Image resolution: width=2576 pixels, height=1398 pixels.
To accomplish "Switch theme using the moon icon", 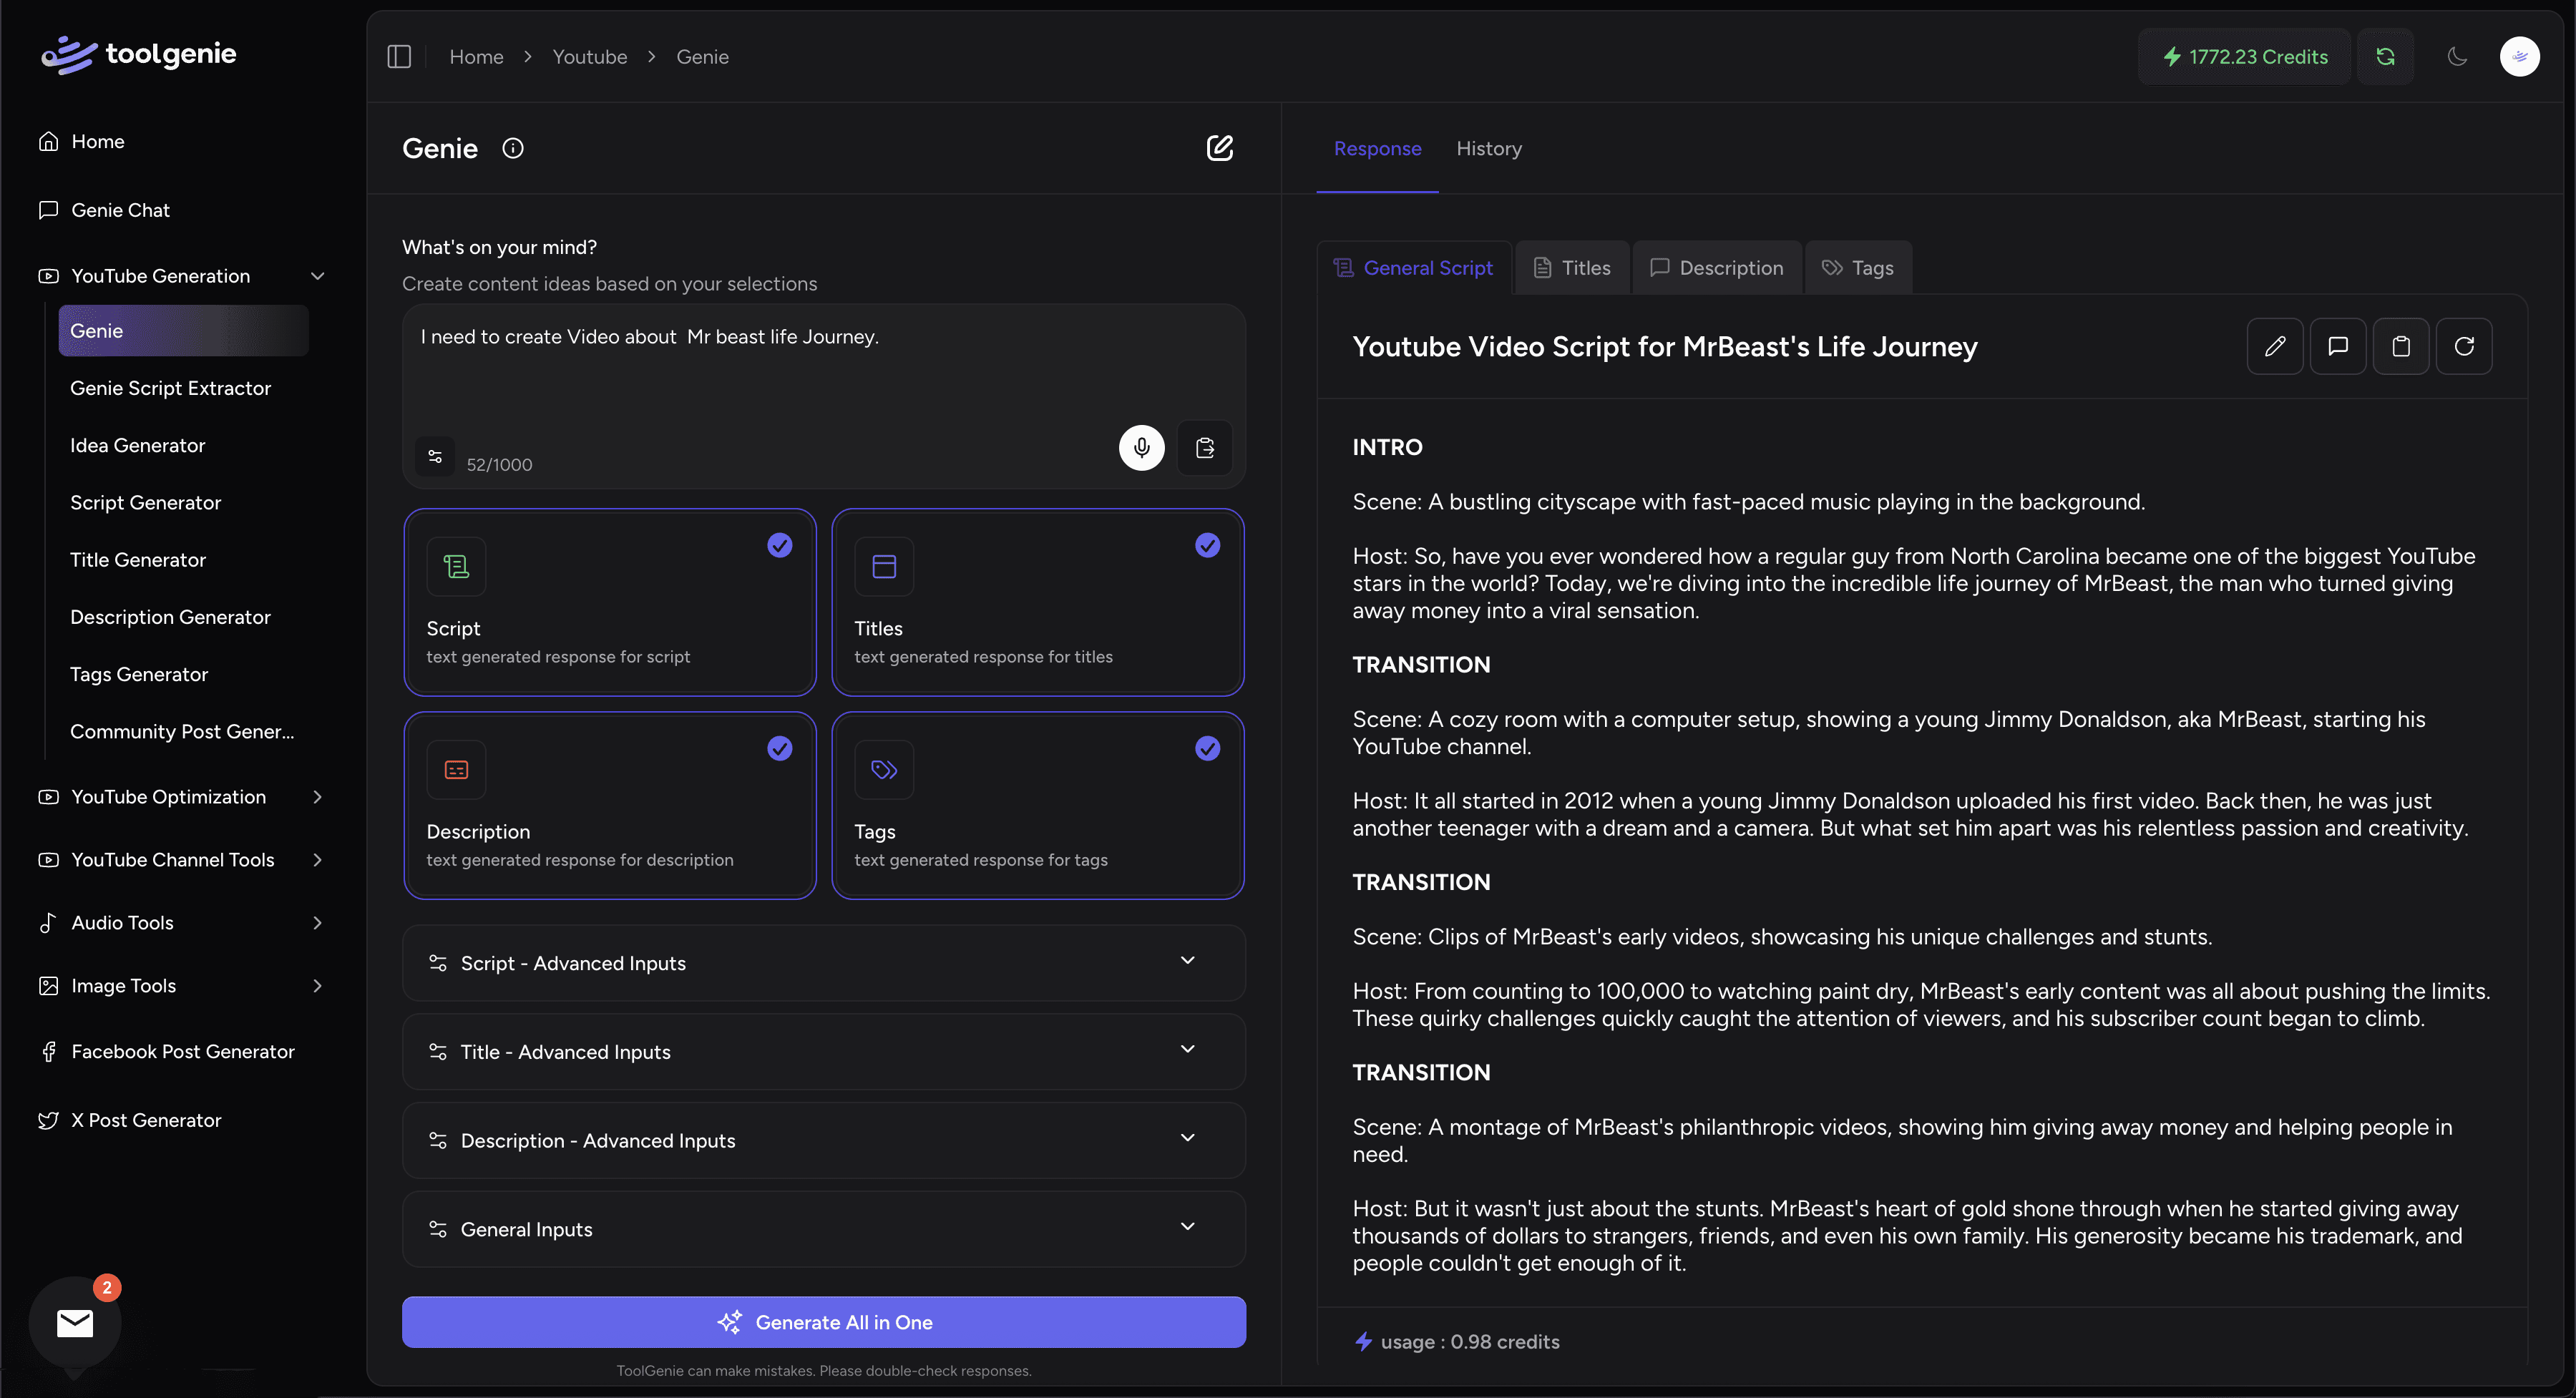I will tap(2457, 57).
